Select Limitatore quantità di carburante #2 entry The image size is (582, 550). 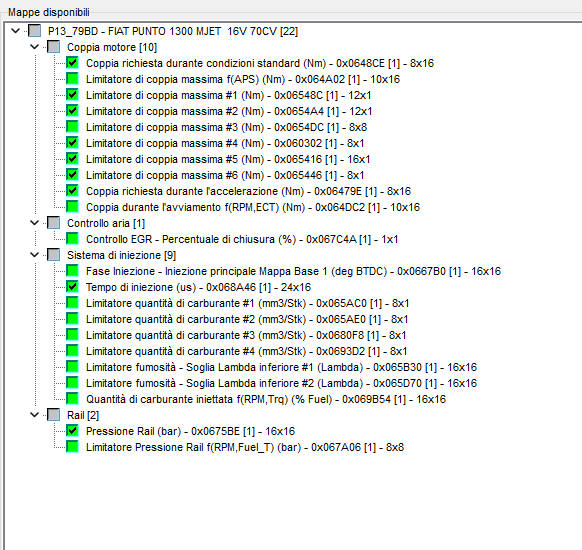pyautogui.click(x=247, y=319)
